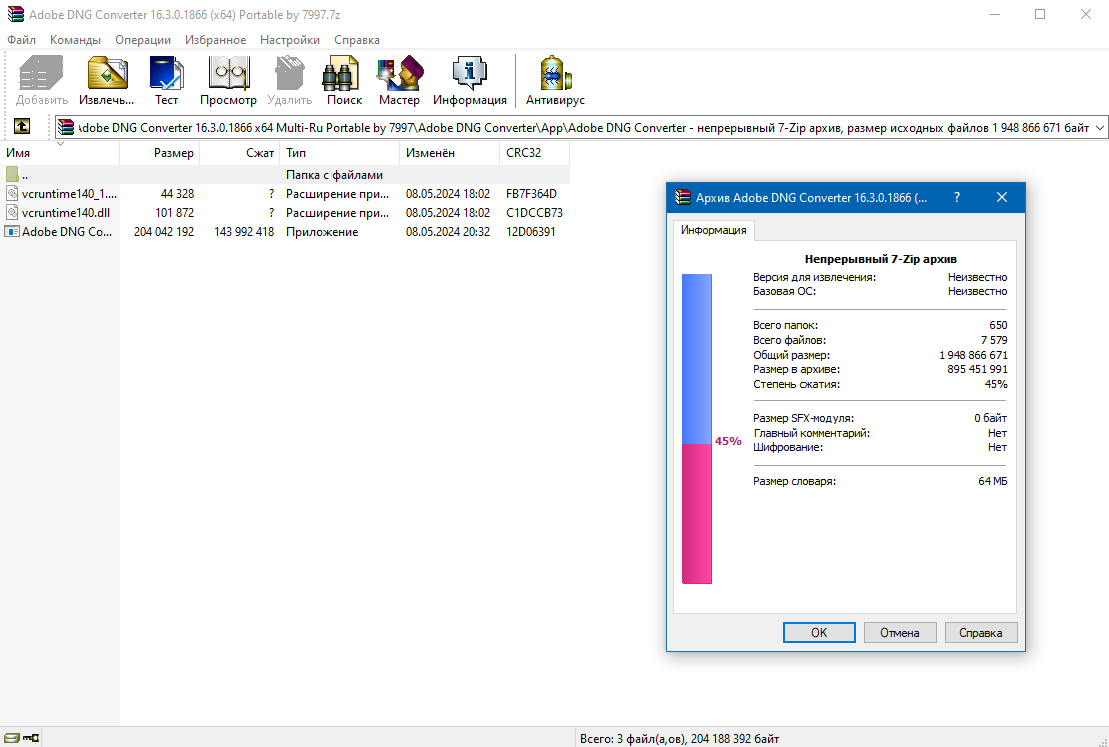Click the status bar total text

pos(679,739)
